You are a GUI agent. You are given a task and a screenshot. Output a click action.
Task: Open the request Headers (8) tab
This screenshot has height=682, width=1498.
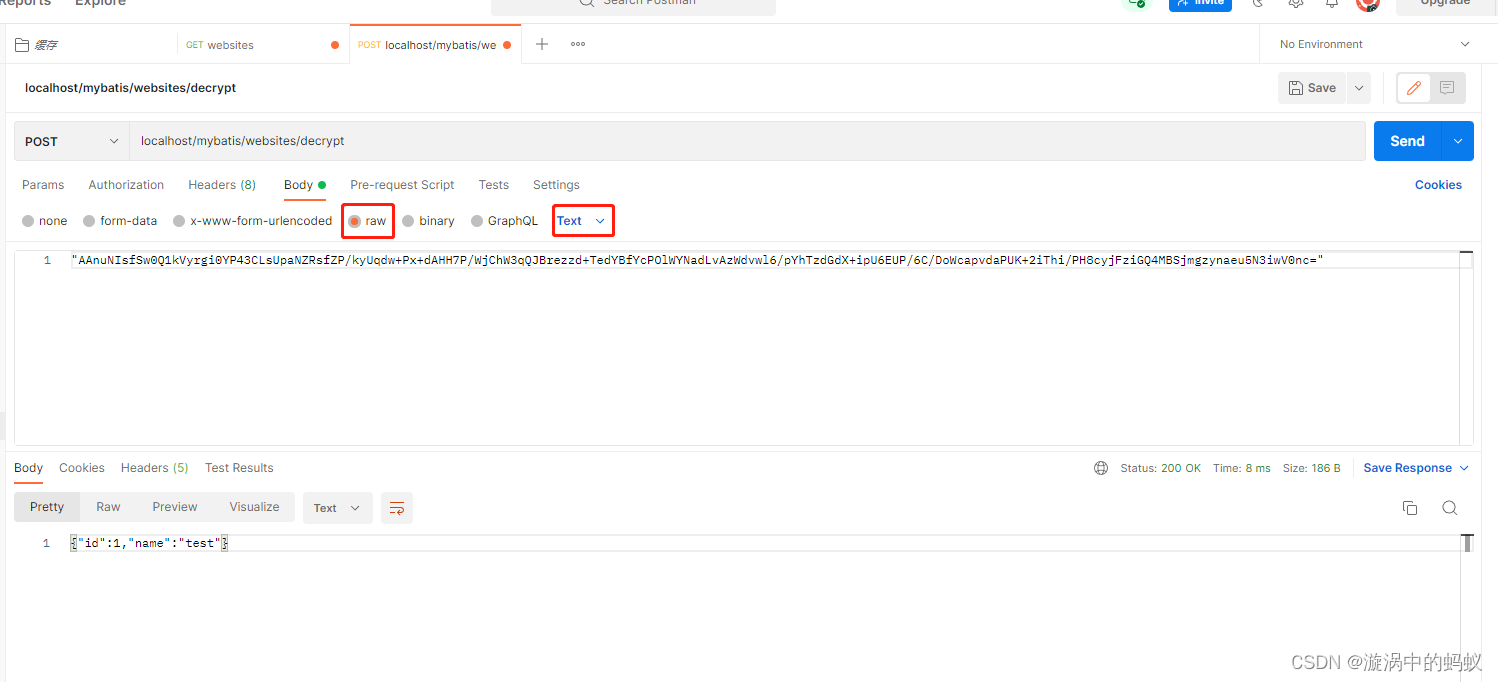coord(222,185)
